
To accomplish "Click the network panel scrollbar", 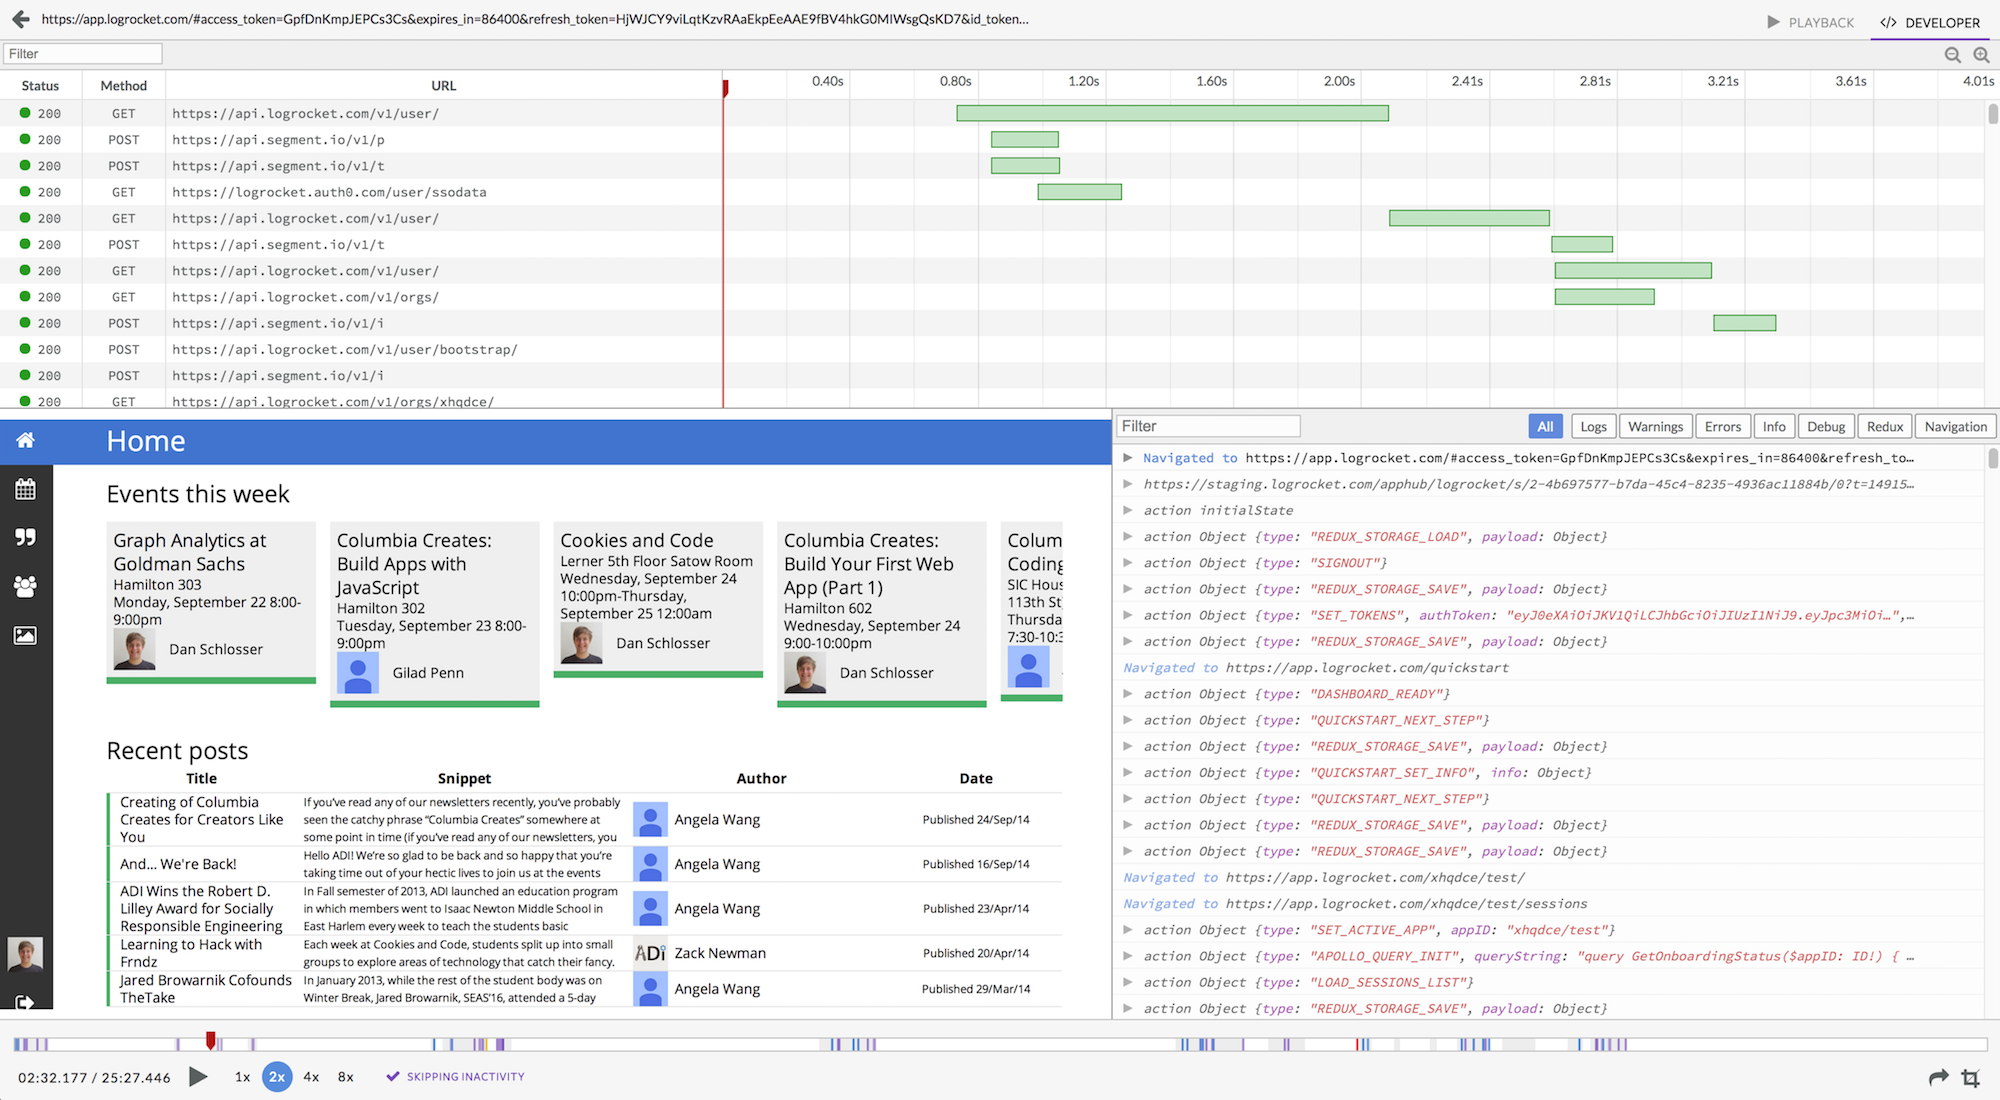I will 1992,114.
